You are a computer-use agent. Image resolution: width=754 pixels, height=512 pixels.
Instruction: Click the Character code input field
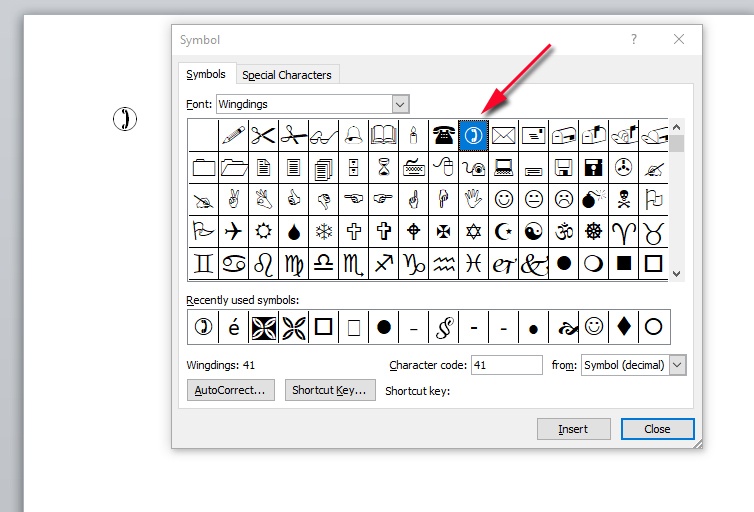pyautogui.click(x=506, y=365)
